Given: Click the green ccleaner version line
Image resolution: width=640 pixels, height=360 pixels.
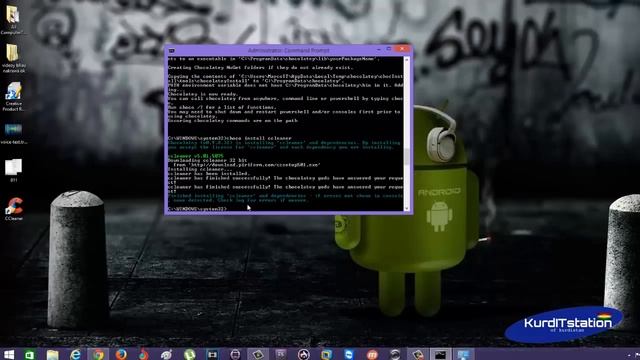Looking at the screenshot, I should pyautogui.click(x=196, y=156).
